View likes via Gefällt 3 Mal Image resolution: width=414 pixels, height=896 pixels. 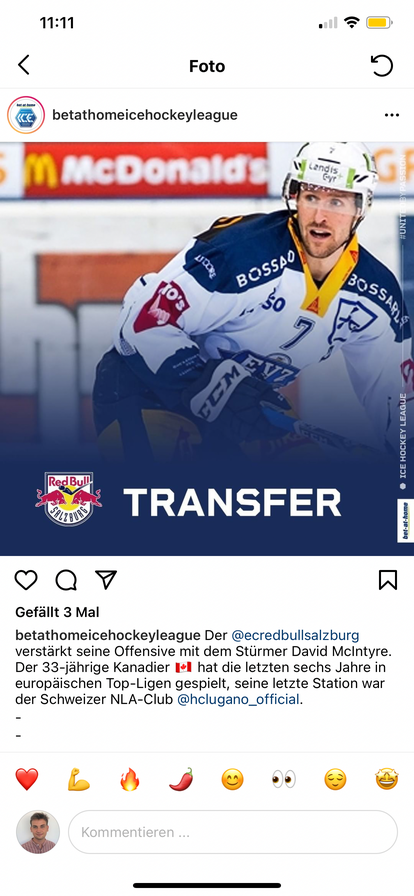57,613
